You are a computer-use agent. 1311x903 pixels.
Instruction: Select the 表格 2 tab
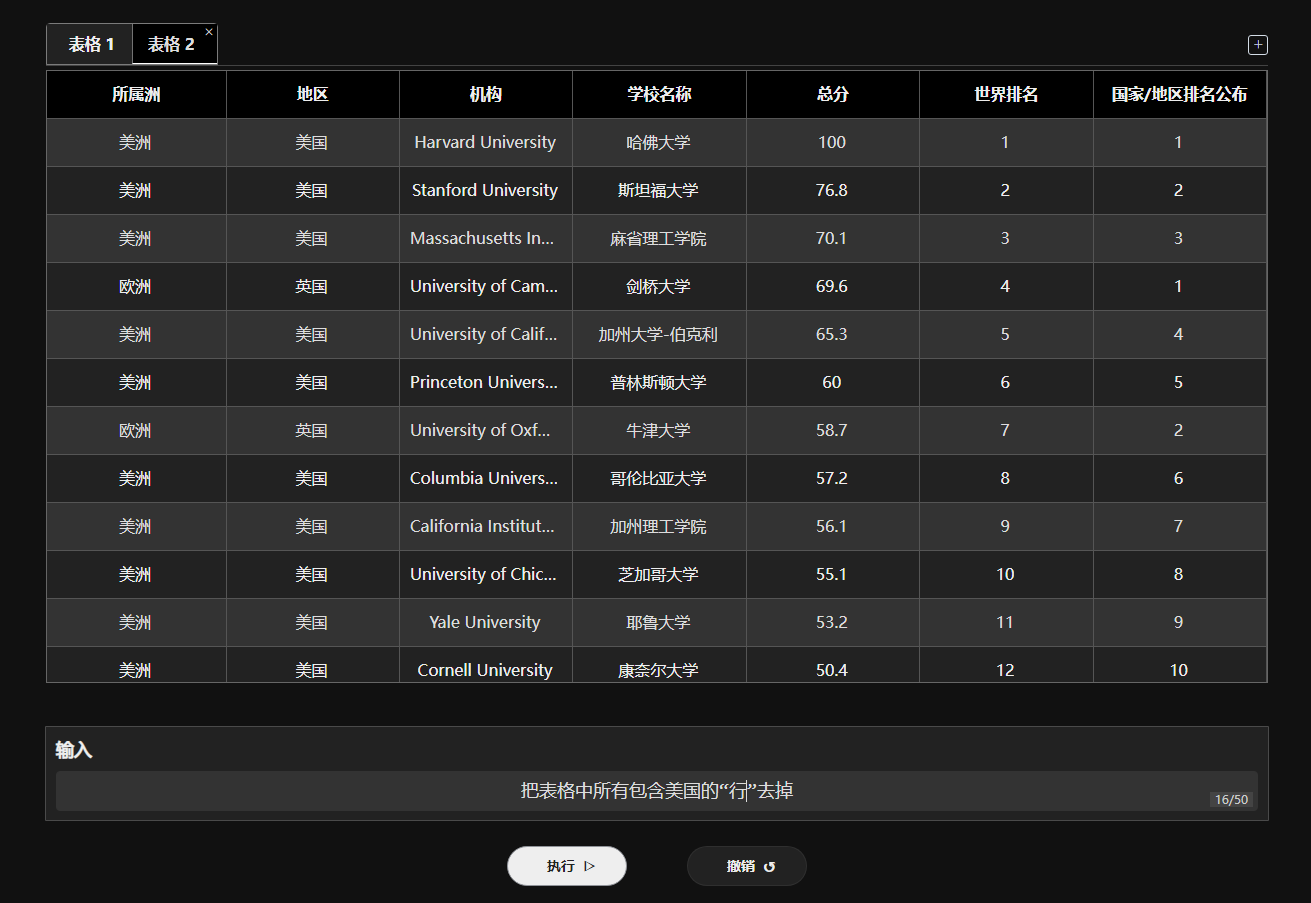pos(172,44)
